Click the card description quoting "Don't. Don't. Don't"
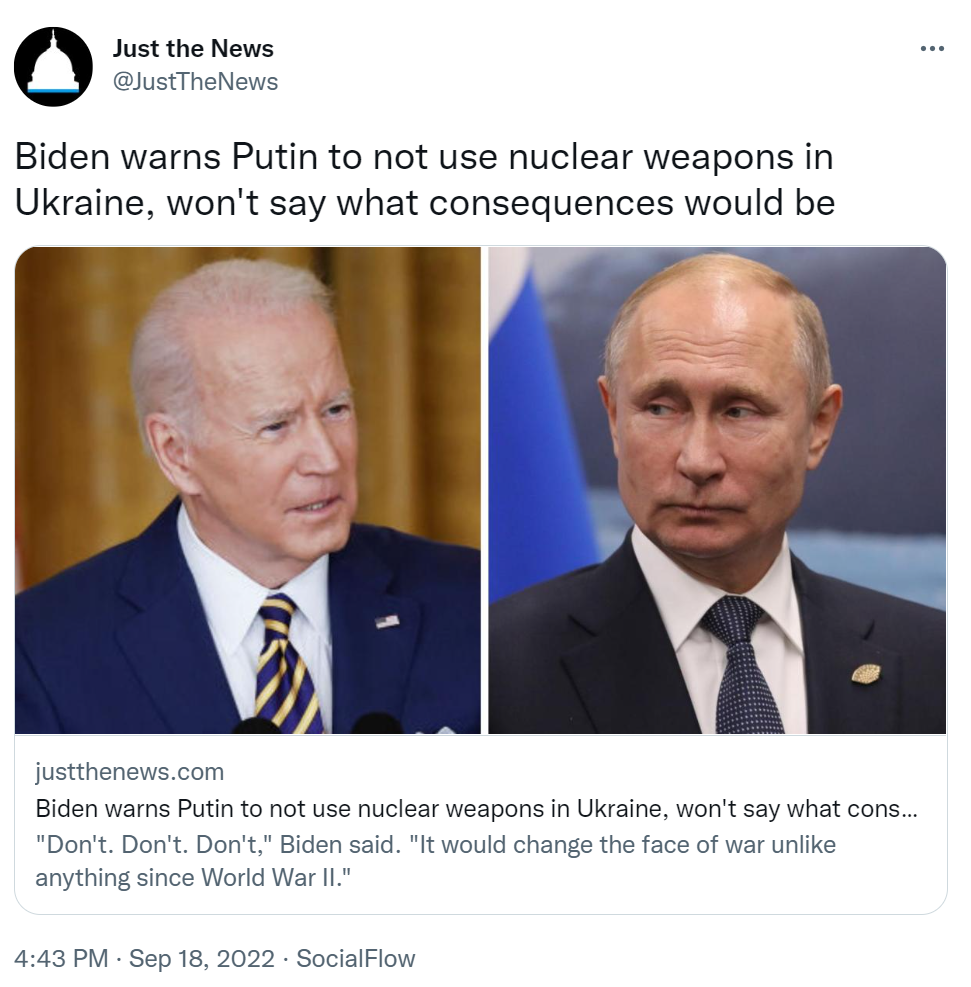971x987 pixels. coord(435,861)
